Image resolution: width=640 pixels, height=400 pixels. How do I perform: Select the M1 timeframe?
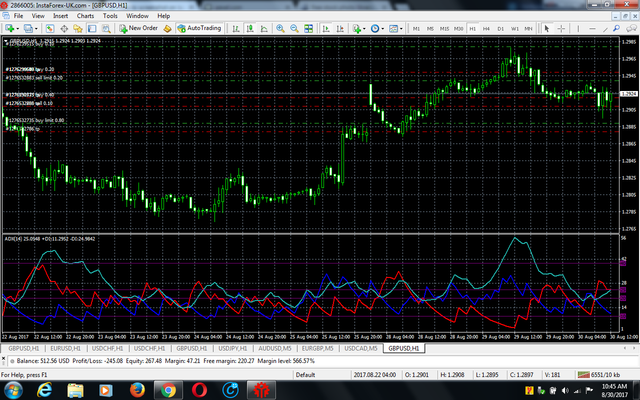point(416,29)
